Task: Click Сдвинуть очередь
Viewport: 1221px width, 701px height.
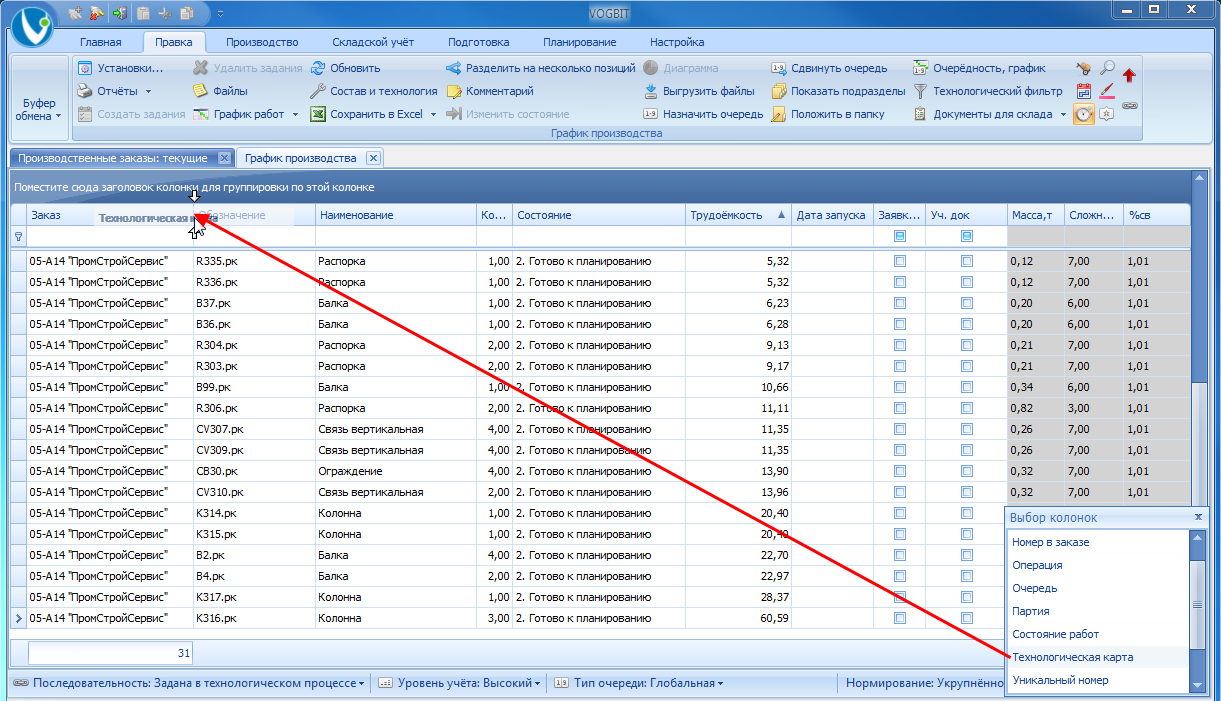Action: pyautogui.click(x=829, y=68)
